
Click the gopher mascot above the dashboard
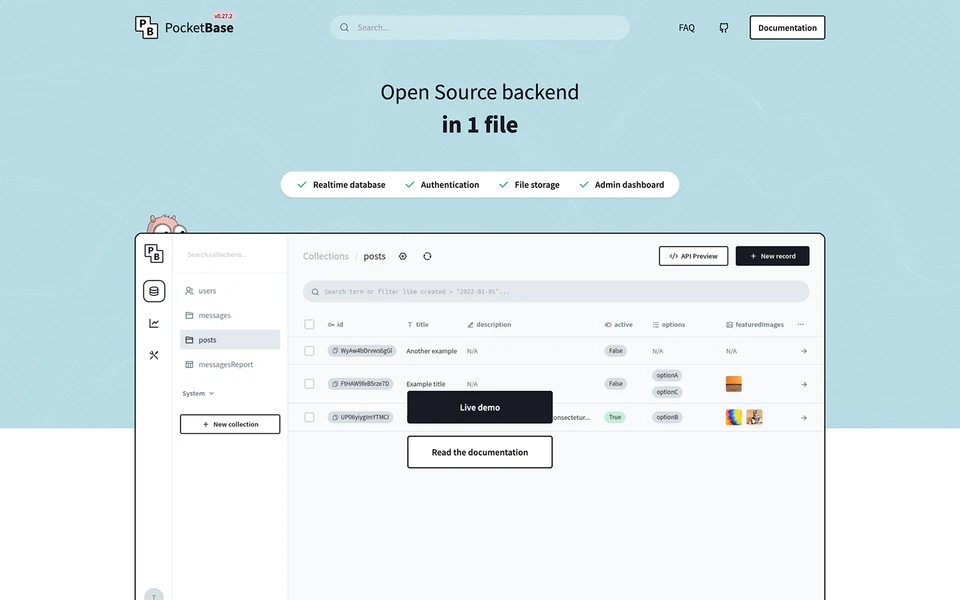(x=165, y=224)
